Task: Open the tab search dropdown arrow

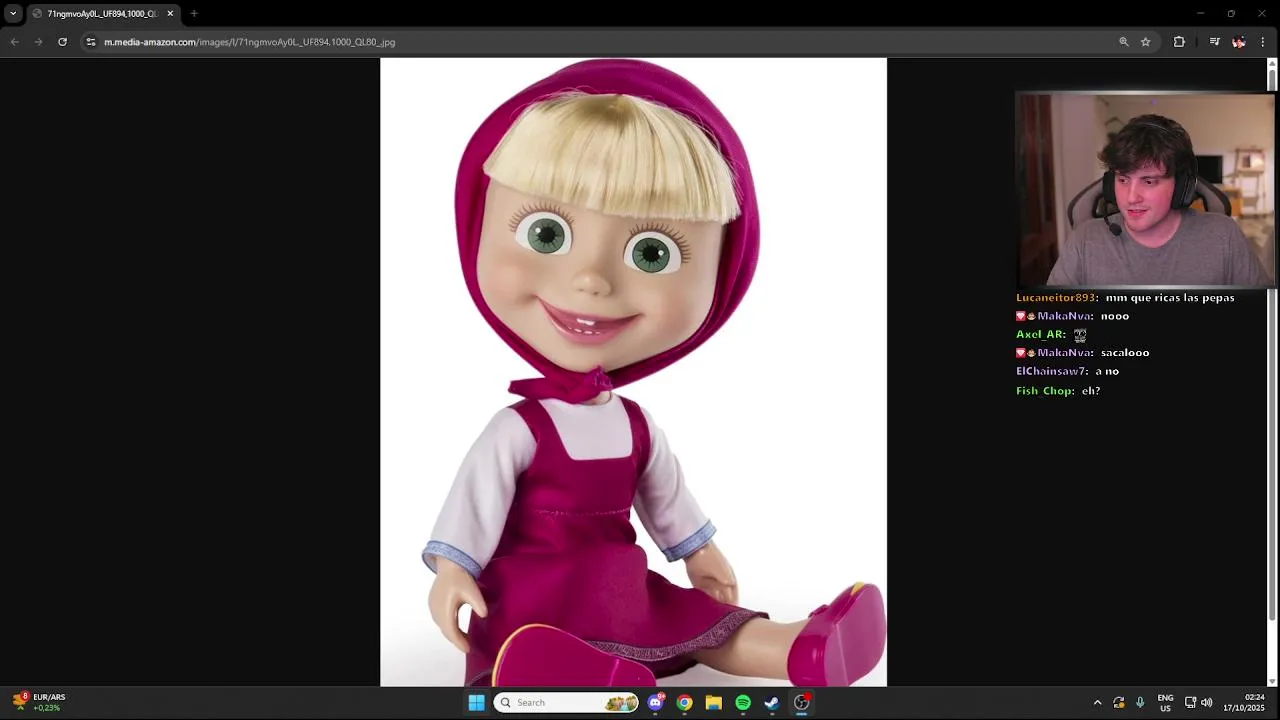Action: (13, 14)
